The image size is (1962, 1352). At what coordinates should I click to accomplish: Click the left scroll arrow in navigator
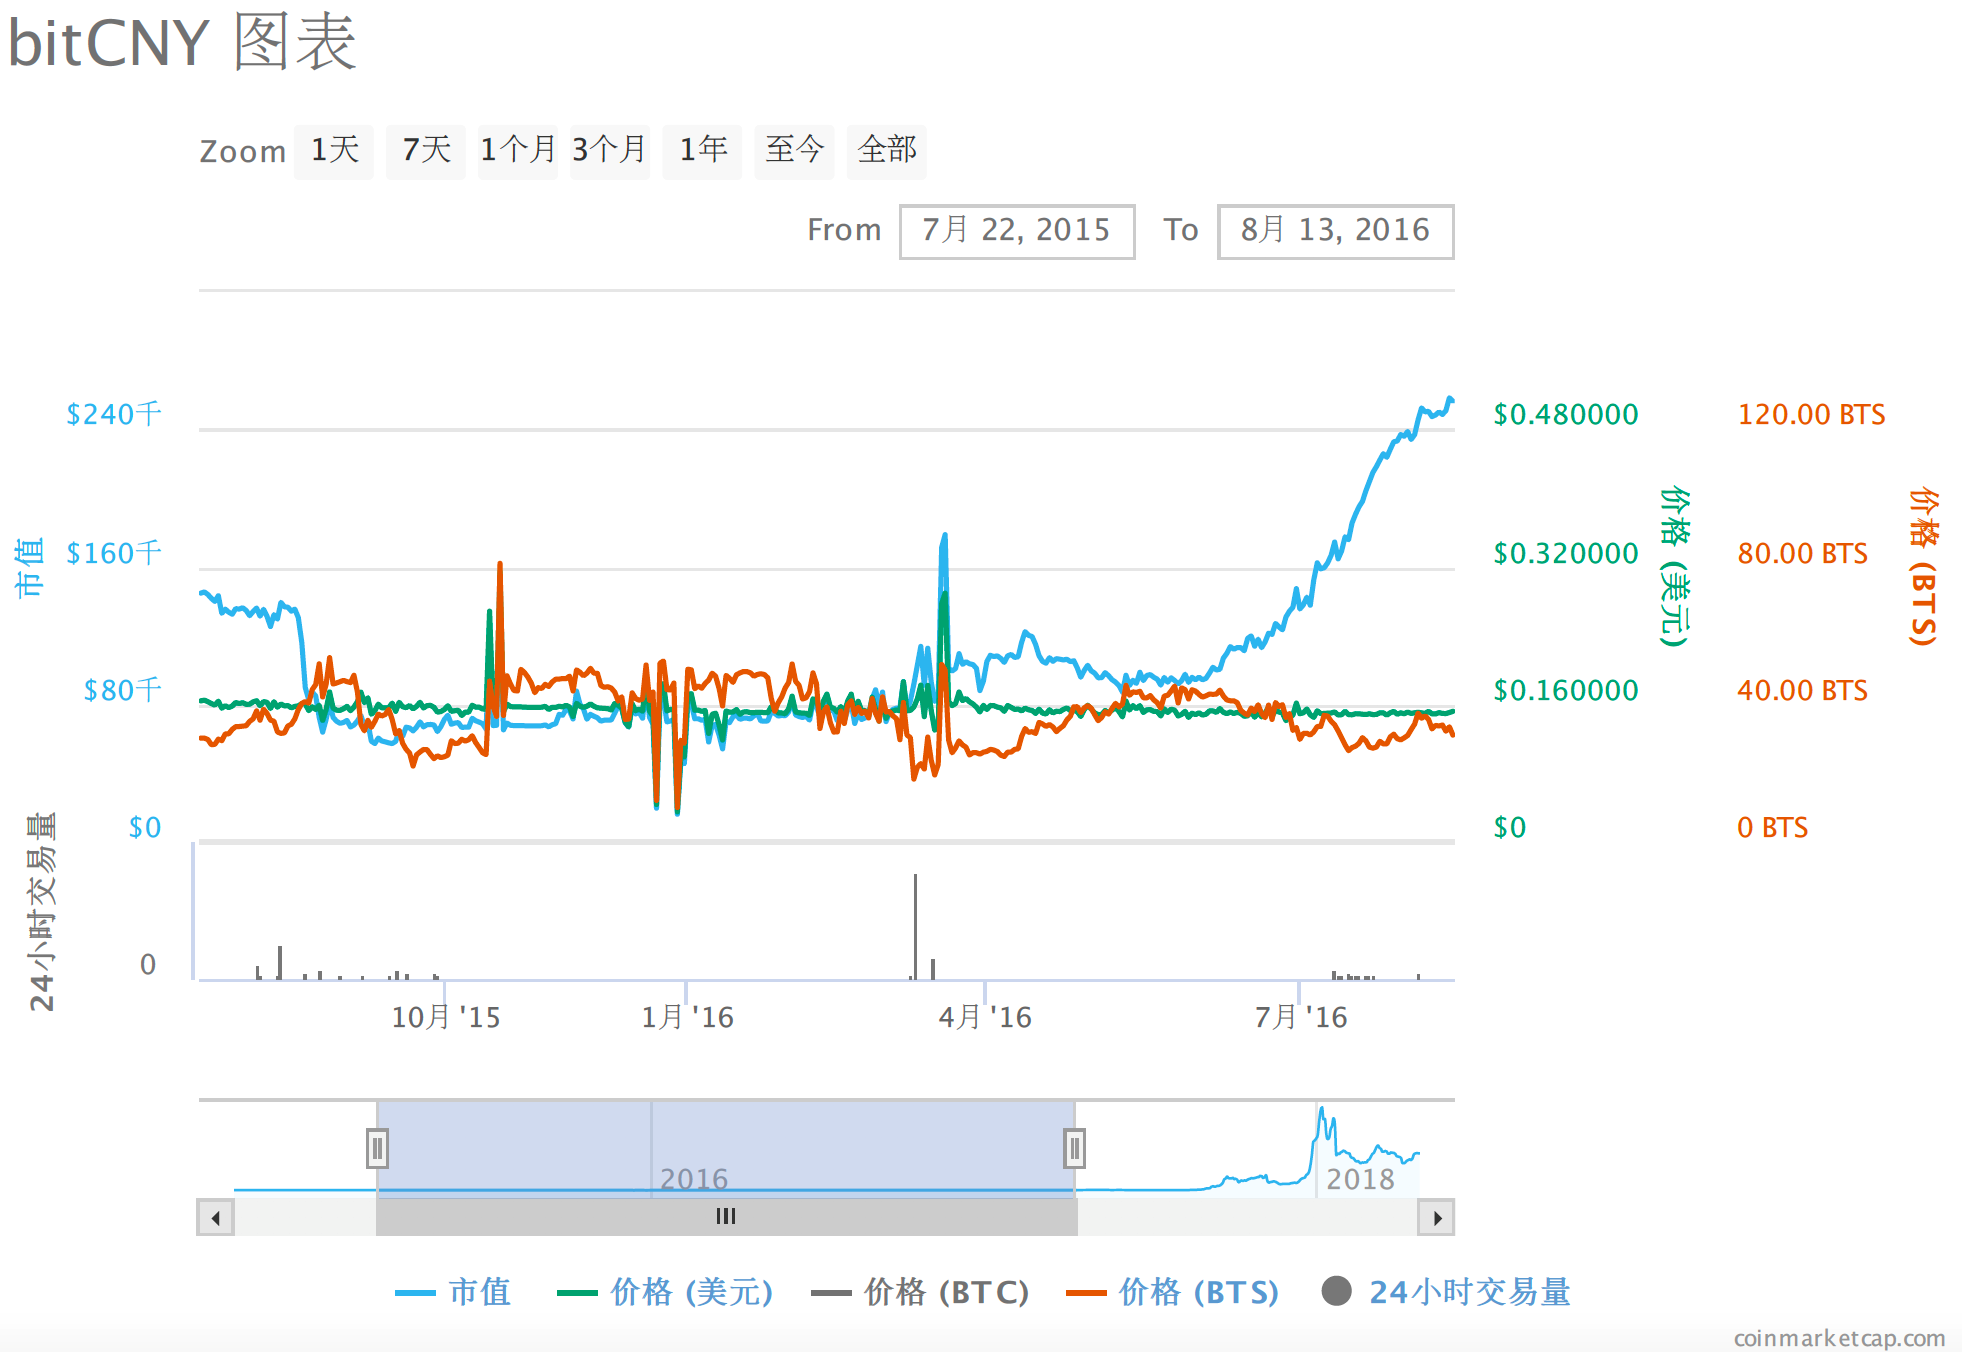tap(215, 1218)
